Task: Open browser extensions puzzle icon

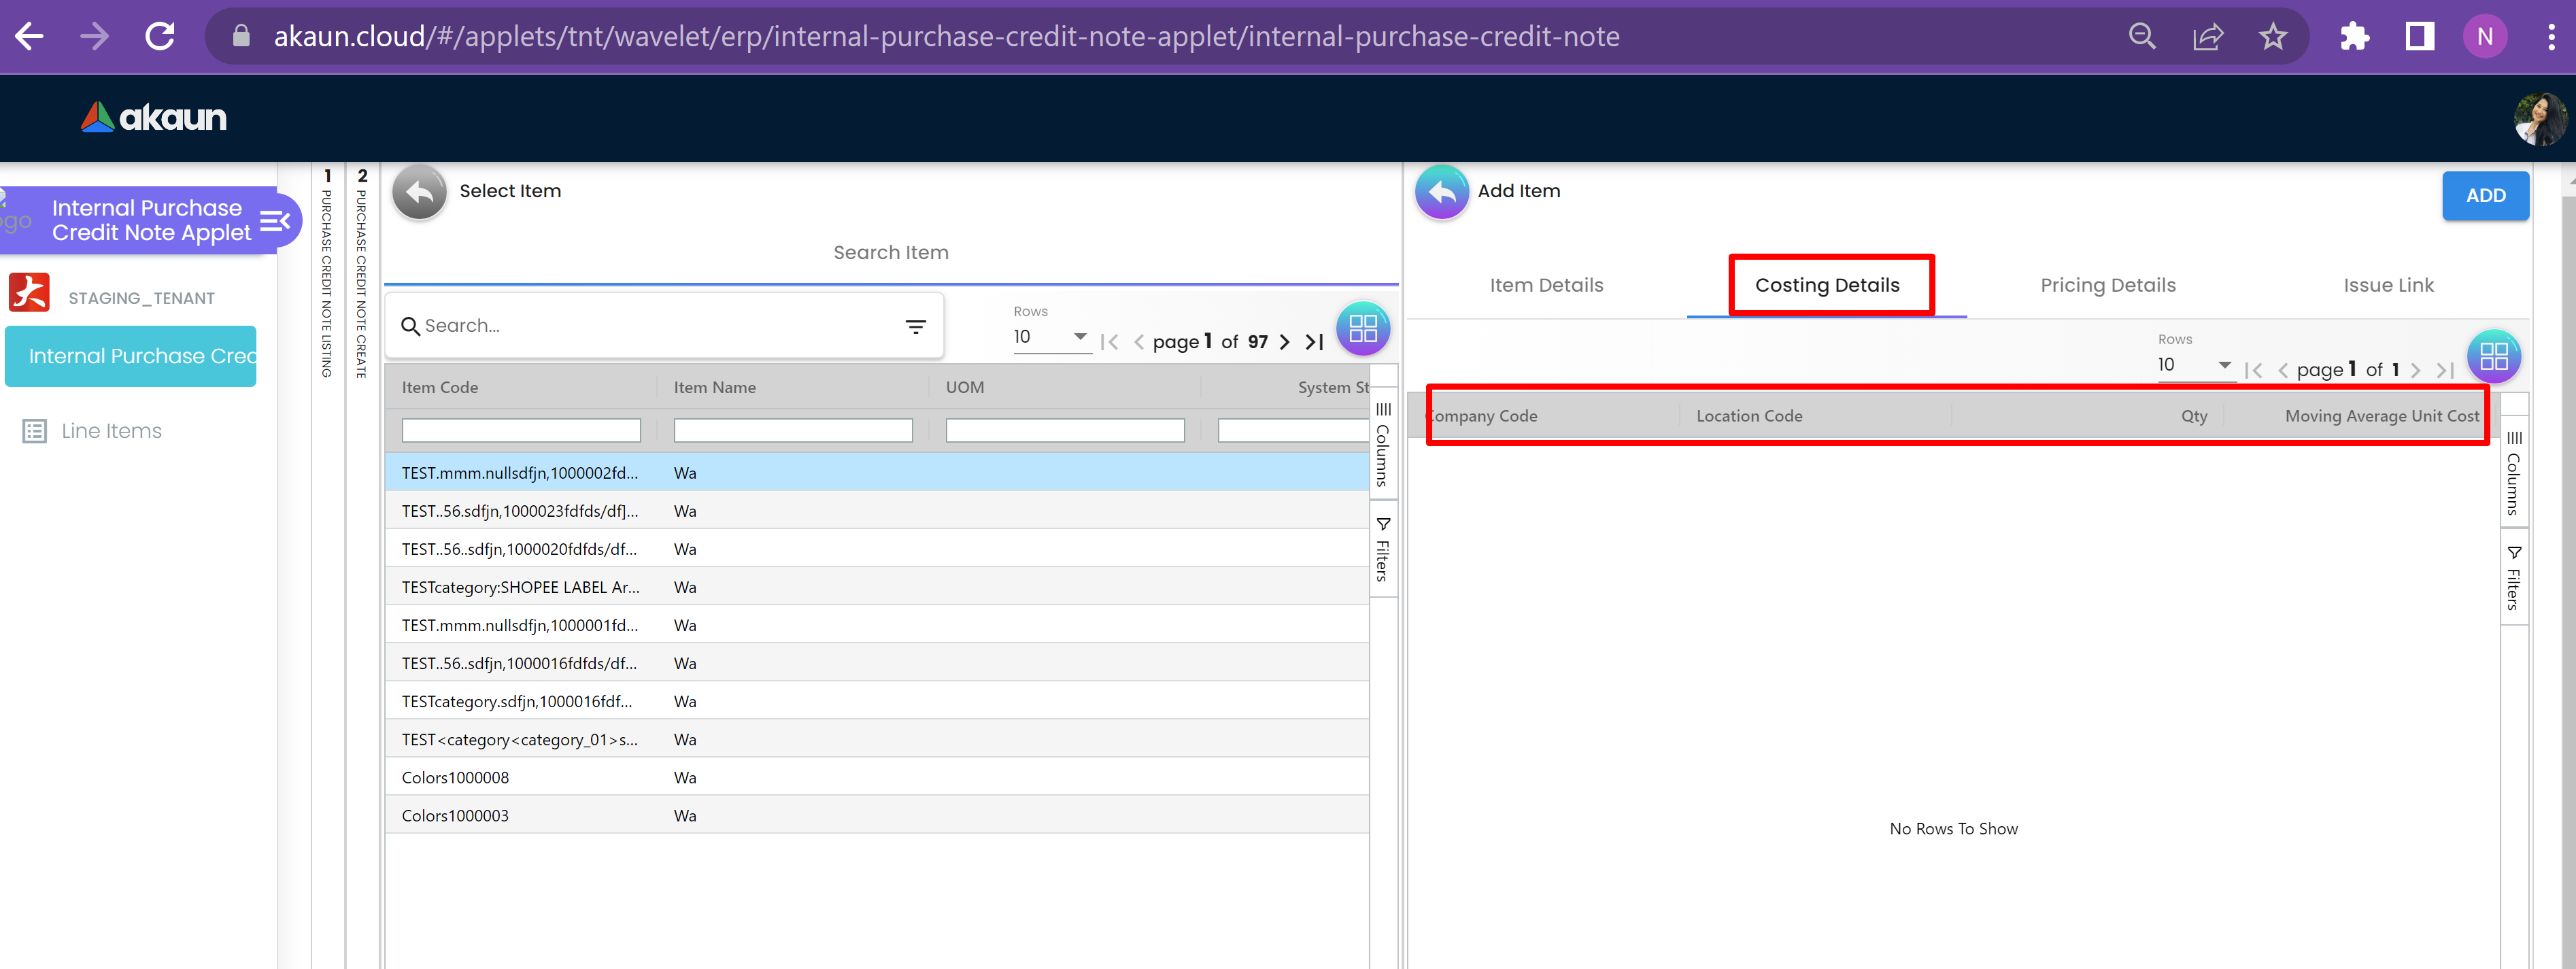Action: pos(2354,37)
